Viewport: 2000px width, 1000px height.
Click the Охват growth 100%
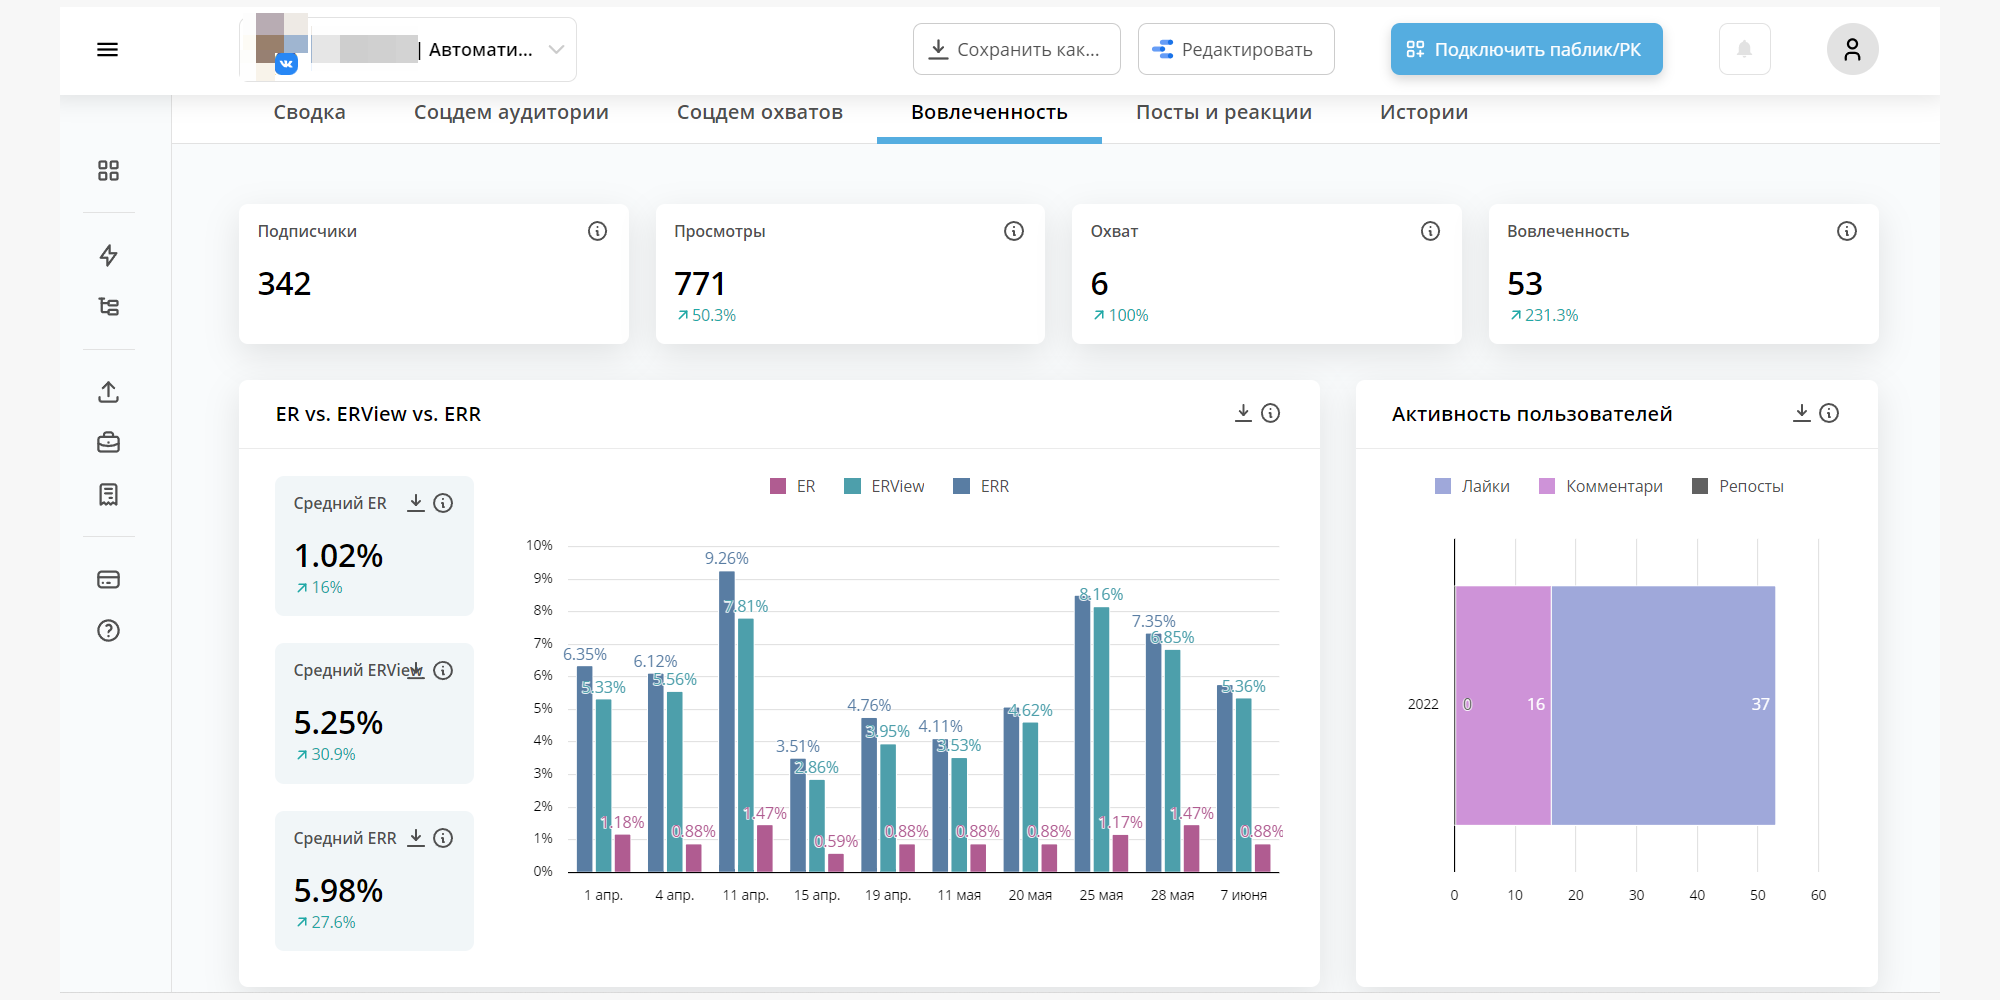tap(1120, 315)
